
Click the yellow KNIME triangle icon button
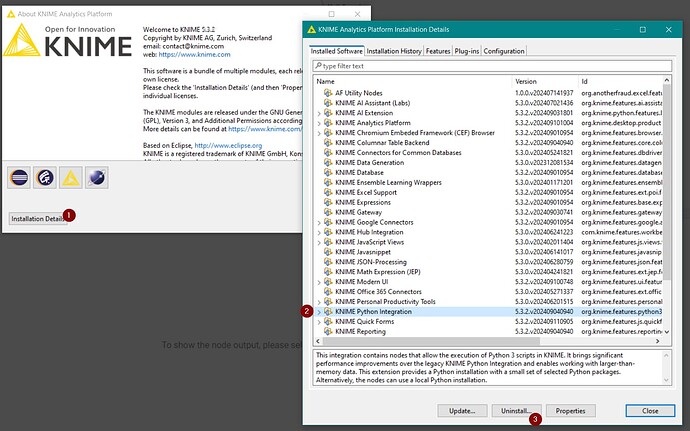tap(71, 178)
